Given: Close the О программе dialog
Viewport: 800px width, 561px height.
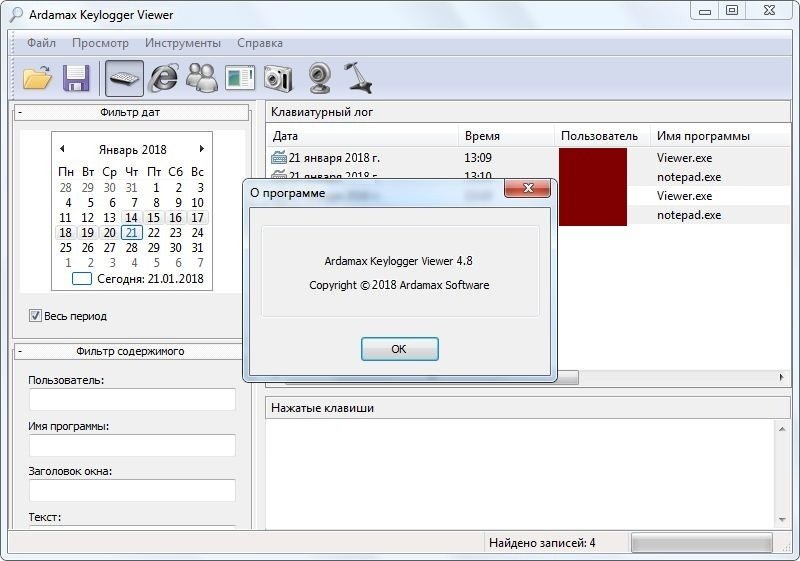Looking at the screenshot, I should coord(528,188).
